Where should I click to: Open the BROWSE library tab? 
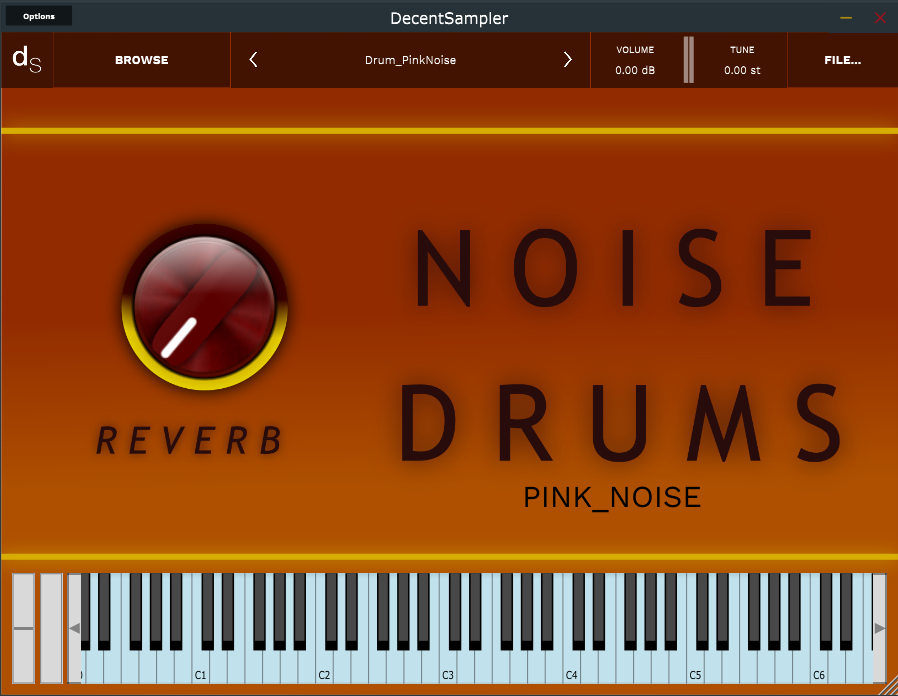(141, 60)
